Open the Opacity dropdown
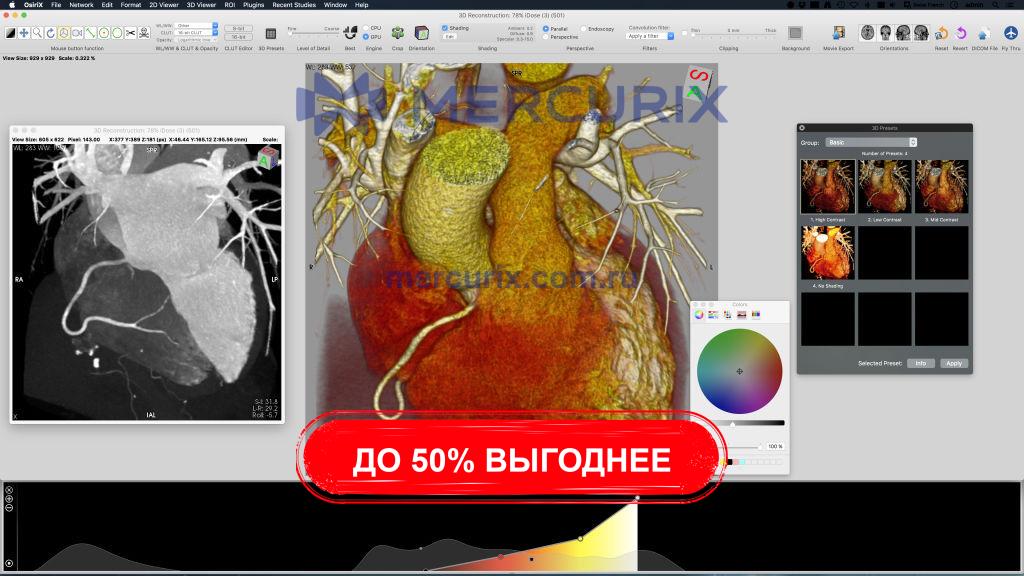The width and height of the screenshot is (1024, 576). (x=197, y=40)
